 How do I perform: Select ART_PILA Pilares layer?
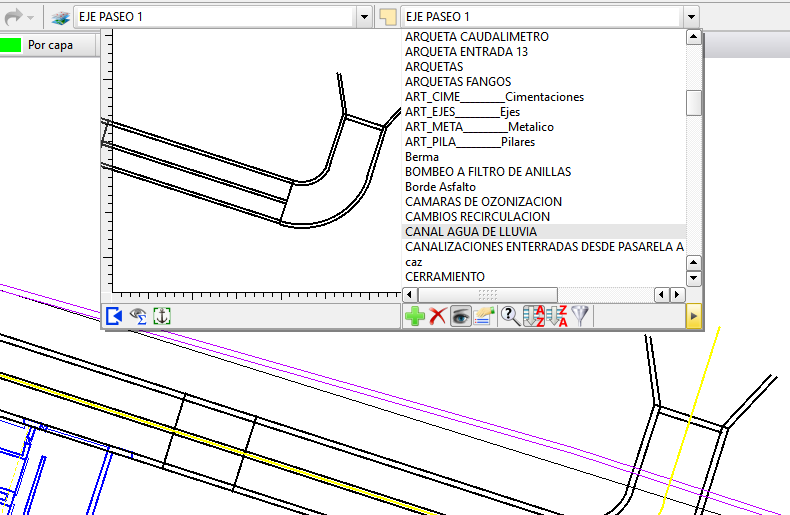[544, 142]
